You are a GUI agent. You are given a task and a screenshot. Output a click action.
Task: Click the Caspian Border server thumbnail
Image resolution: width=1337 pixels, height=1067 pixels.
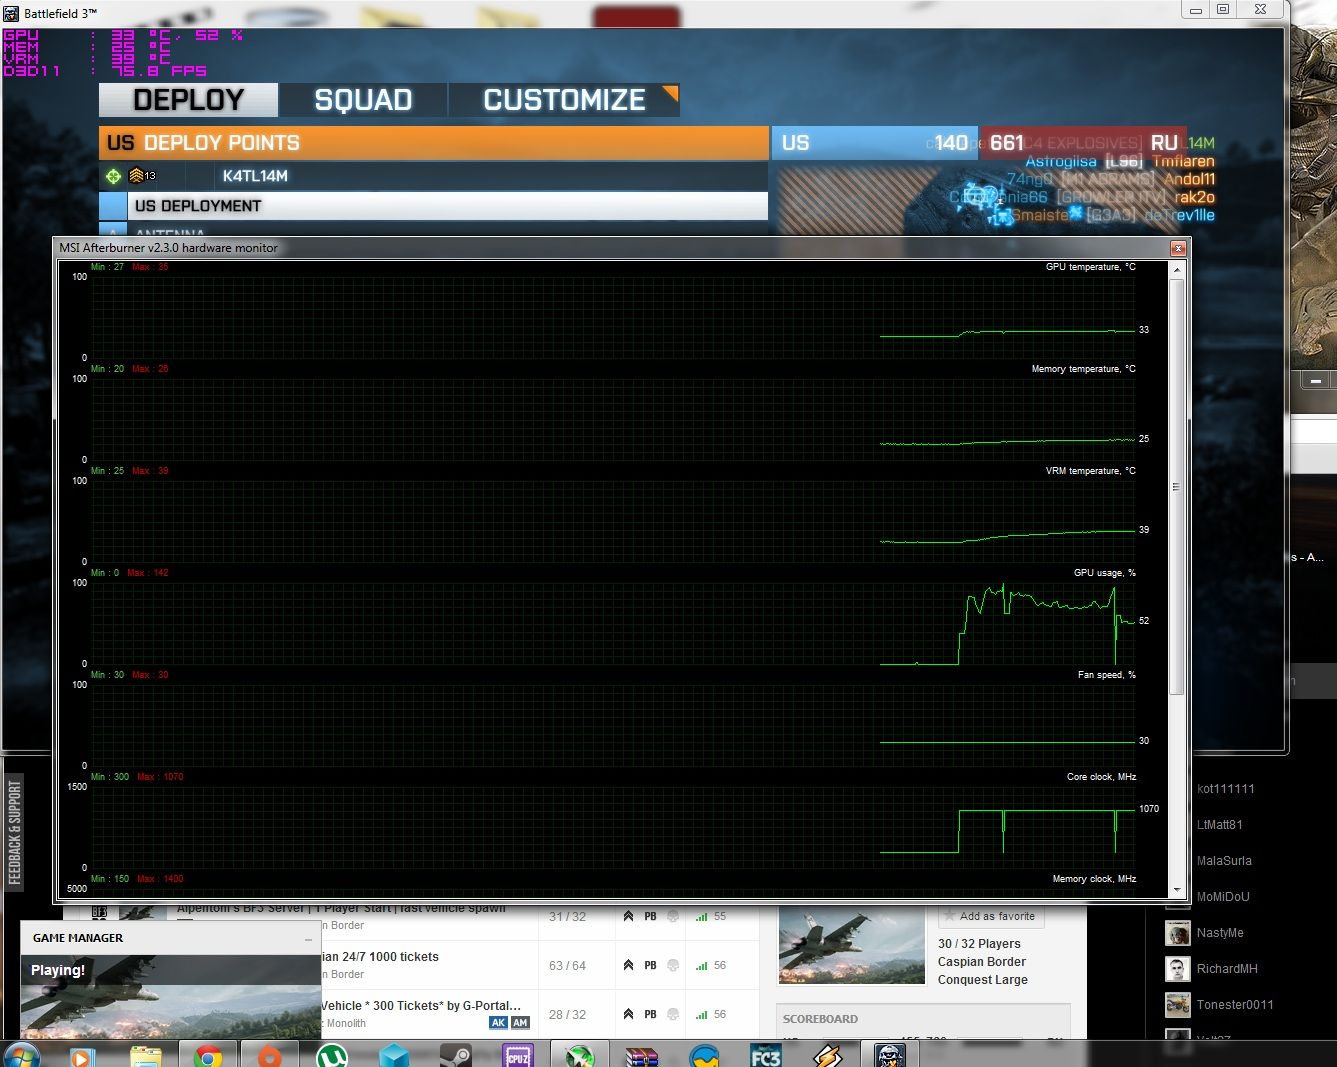[851, 946]
